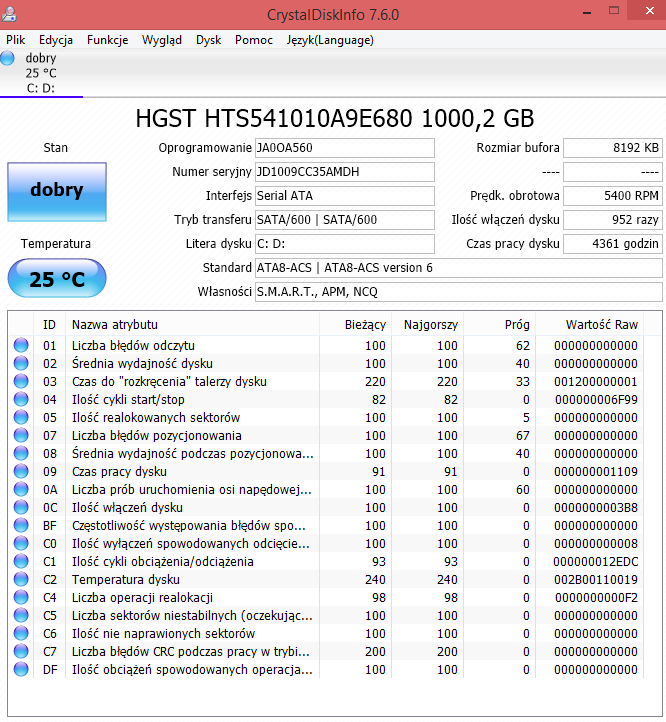Click status icon for attribute C7
Screen dimensions: 666x722
point(21,651)
